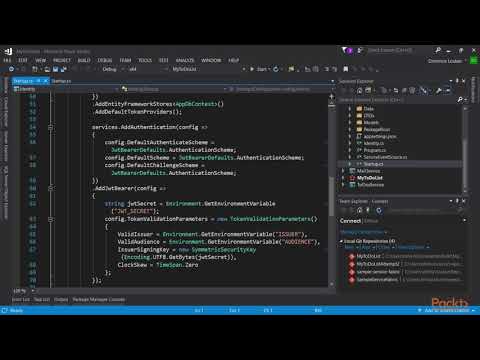Select Startup.cs in Solution Explorer
The height and width of the screenshot is (360, 480).
coord(373,164)
